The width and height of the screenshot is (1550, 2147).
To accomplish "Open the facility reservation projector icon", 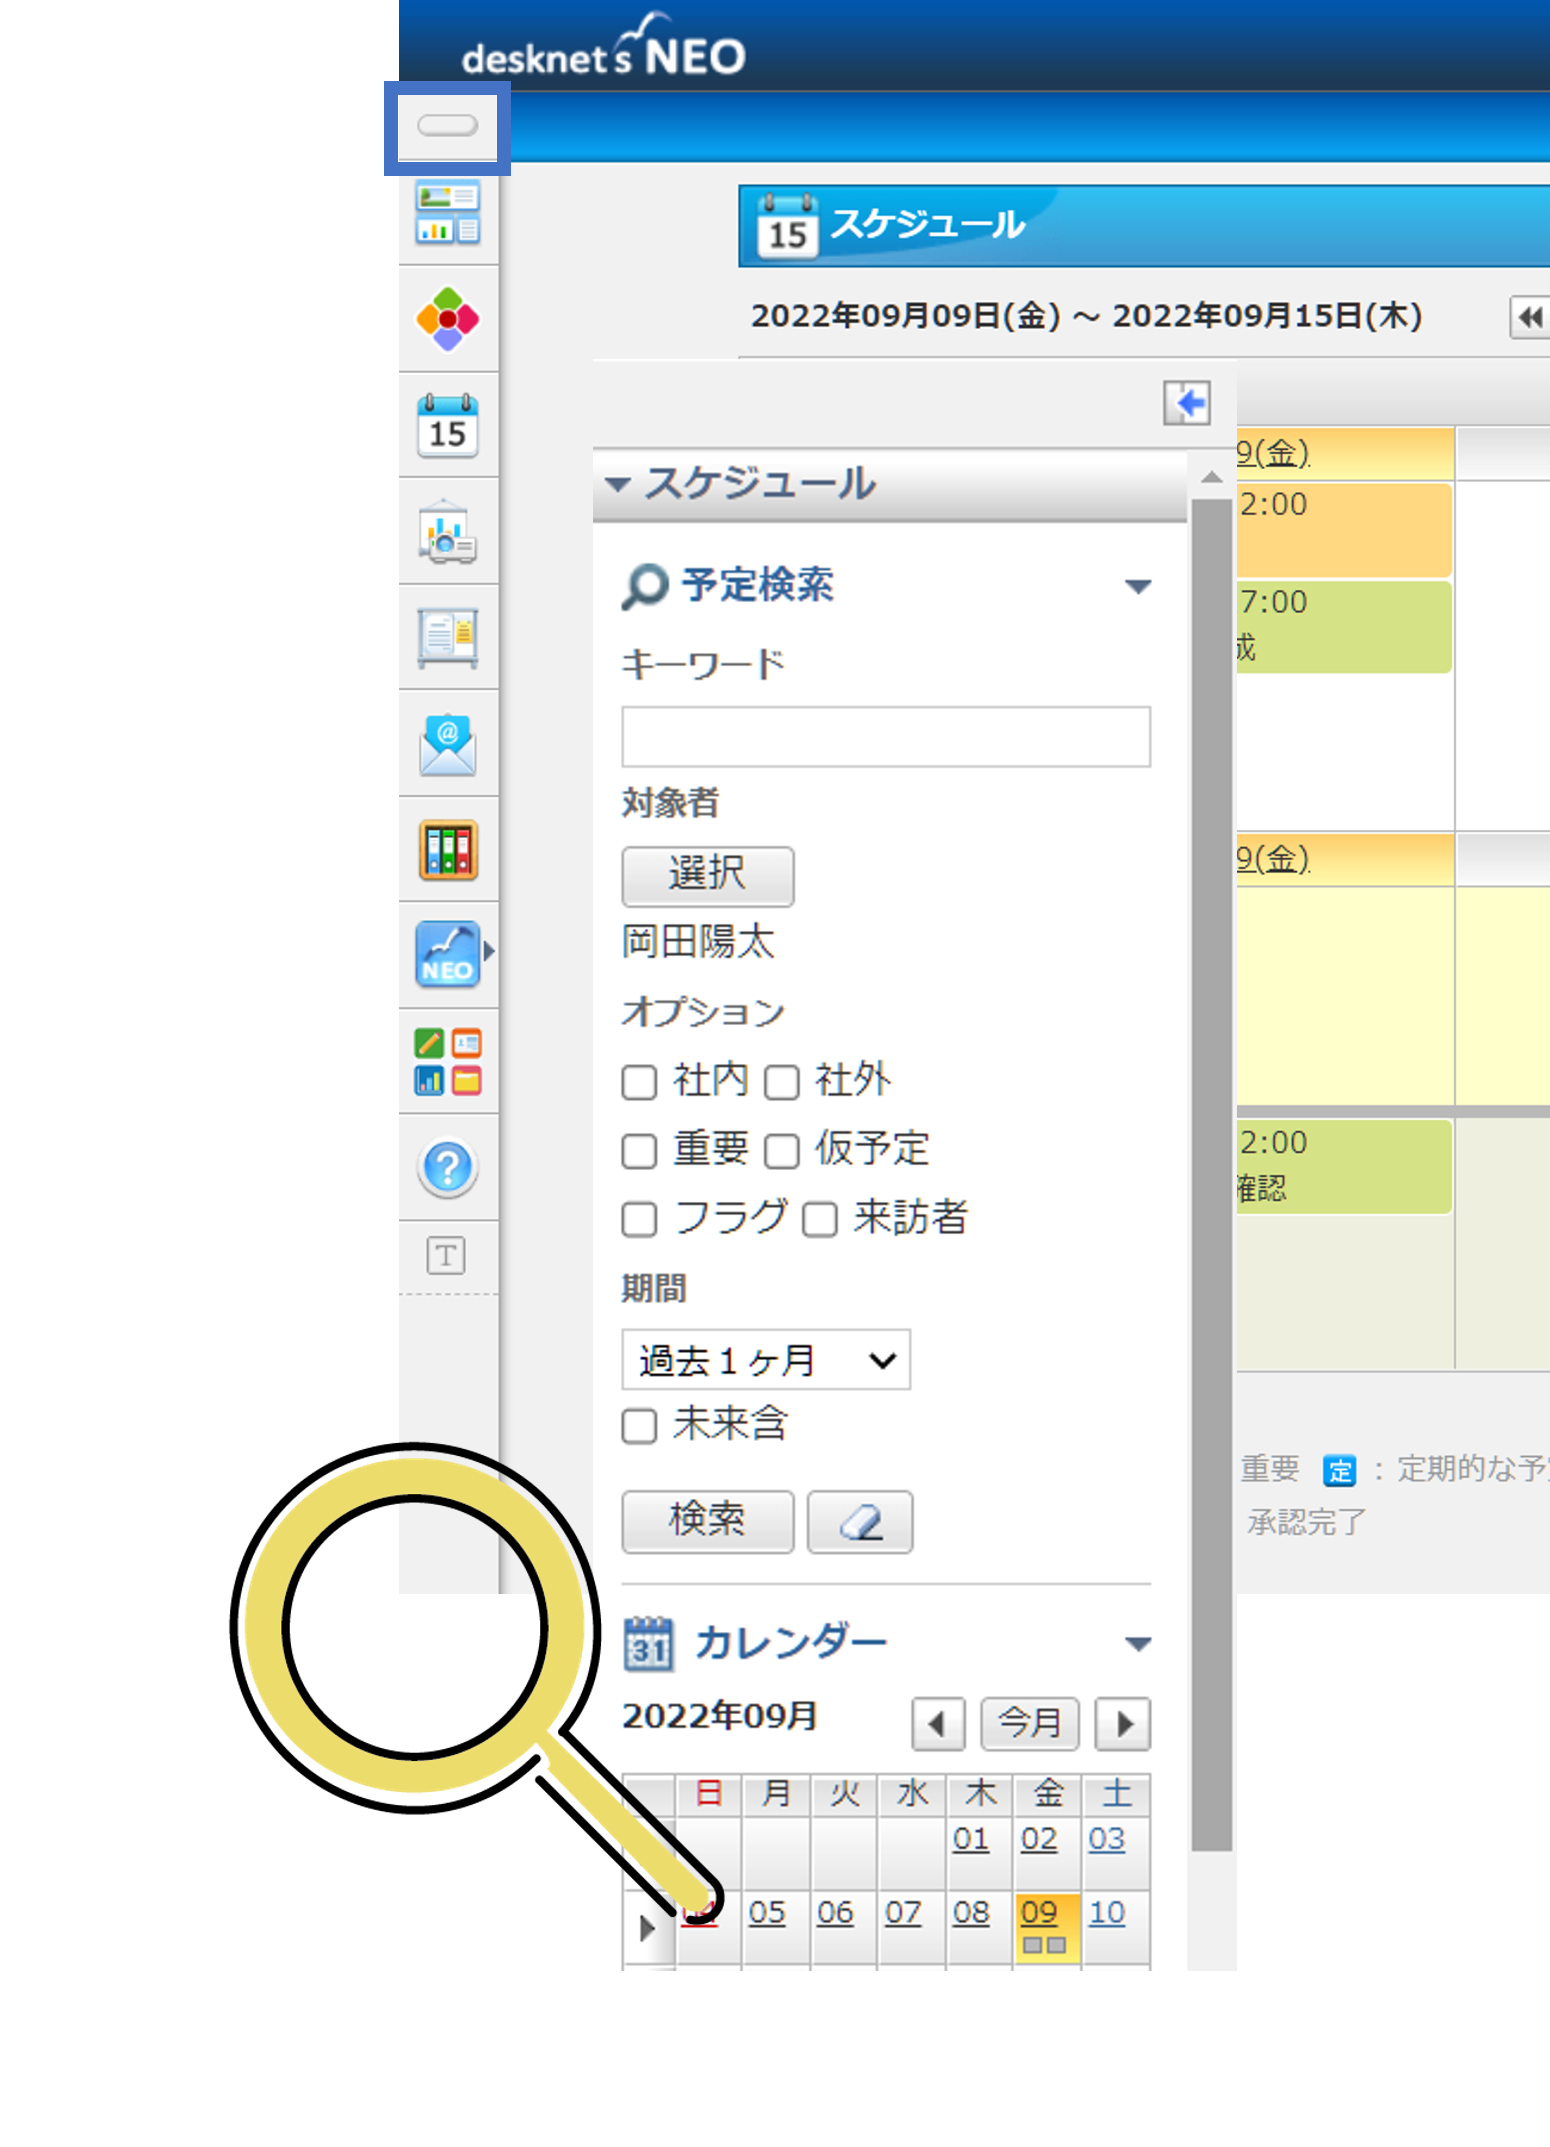I will point(447,533).
